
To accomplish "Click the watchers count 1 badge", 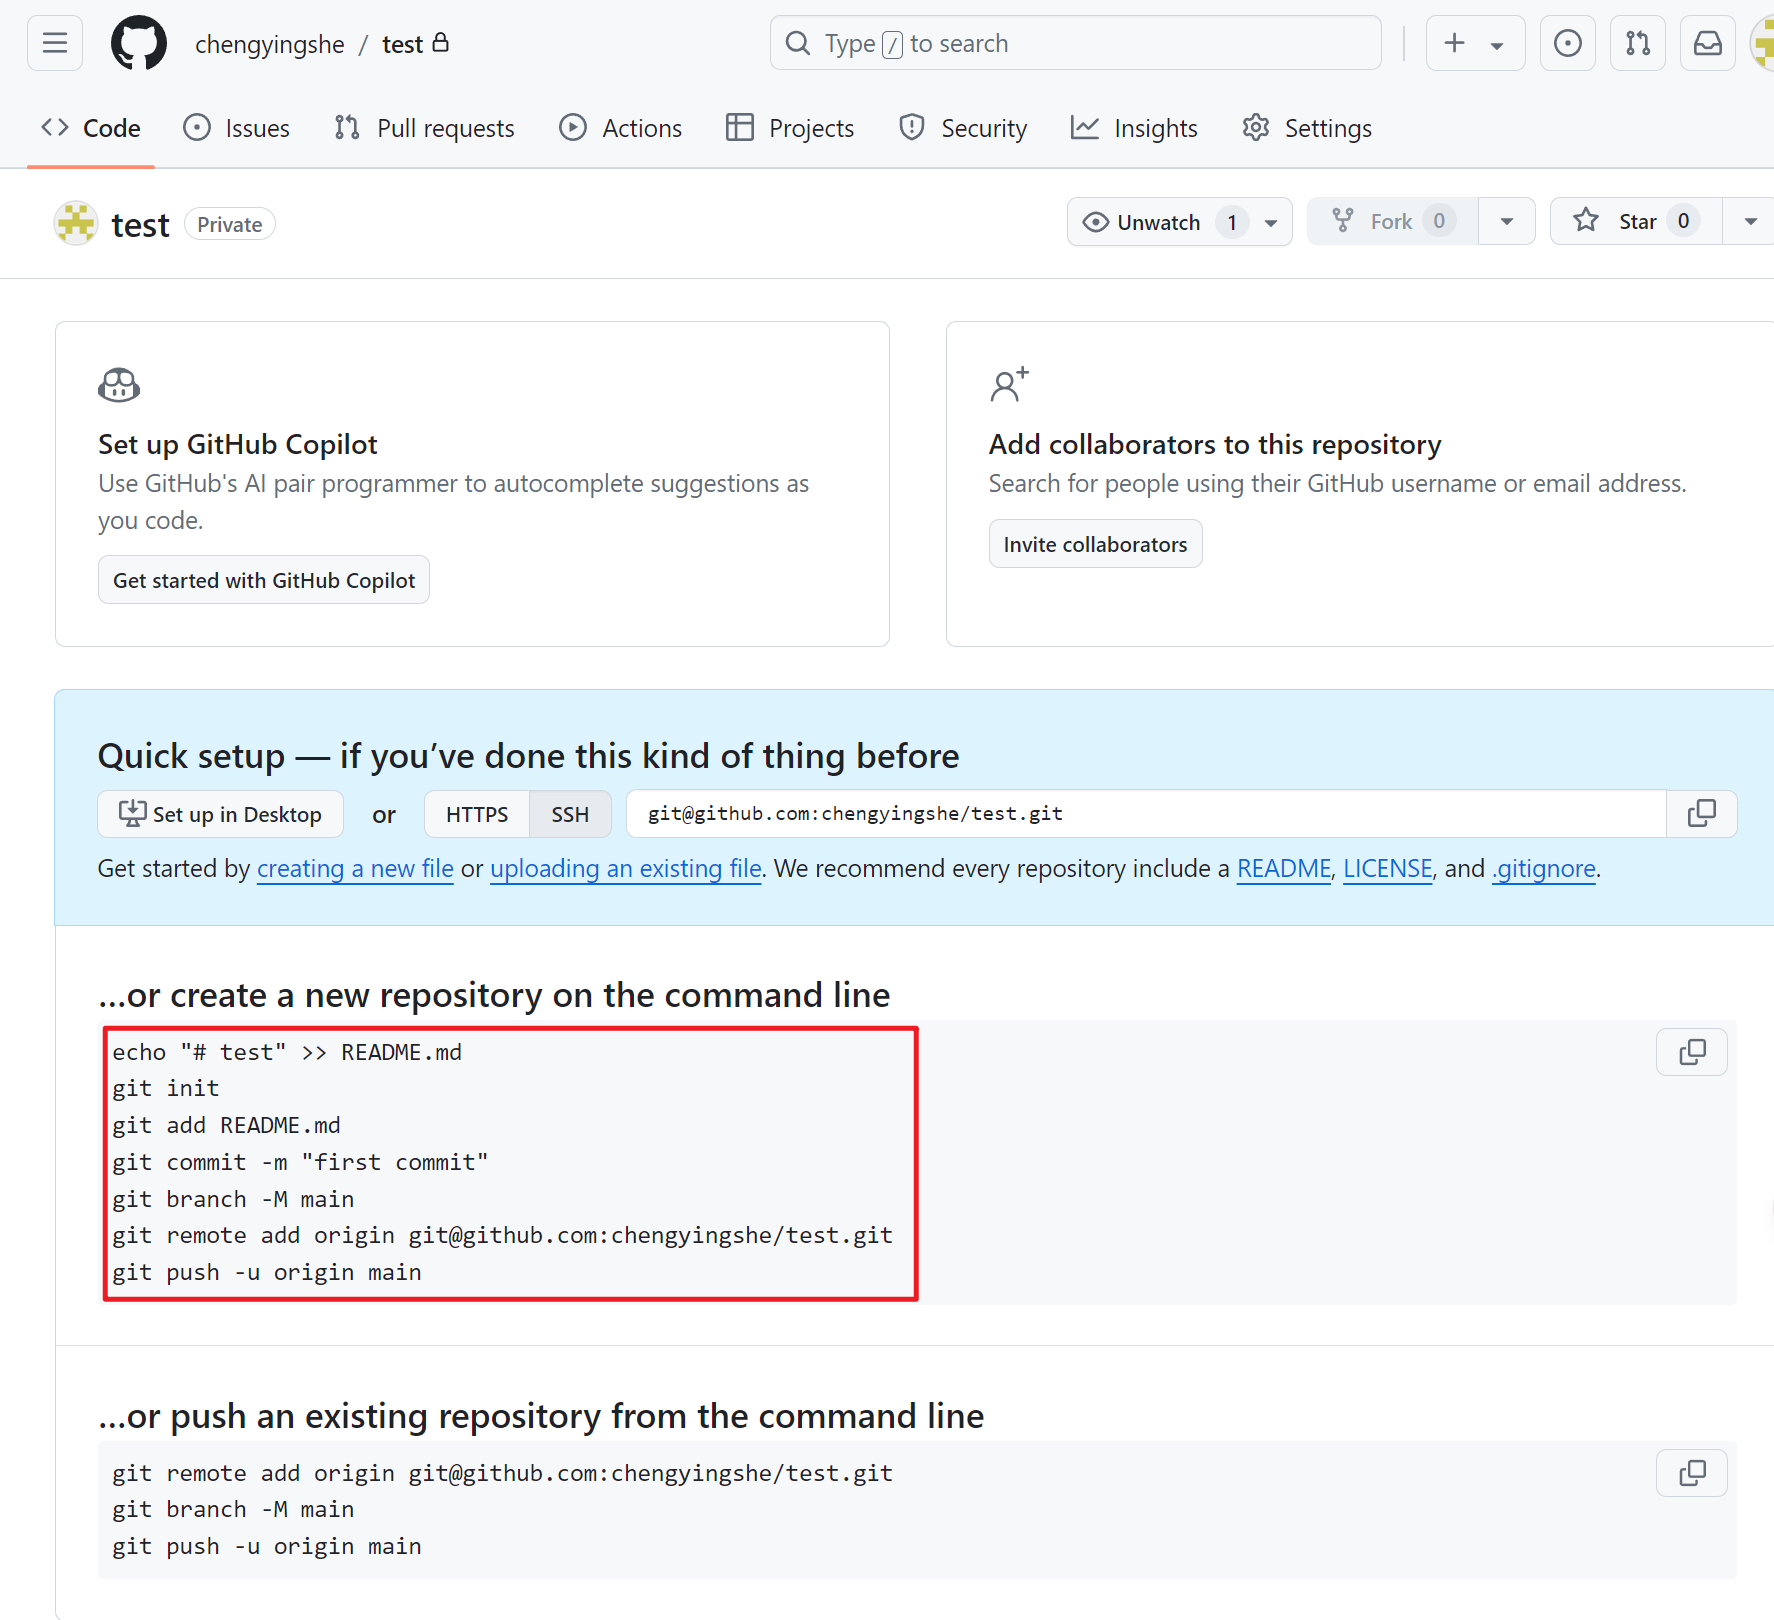I will (1232, 222).
